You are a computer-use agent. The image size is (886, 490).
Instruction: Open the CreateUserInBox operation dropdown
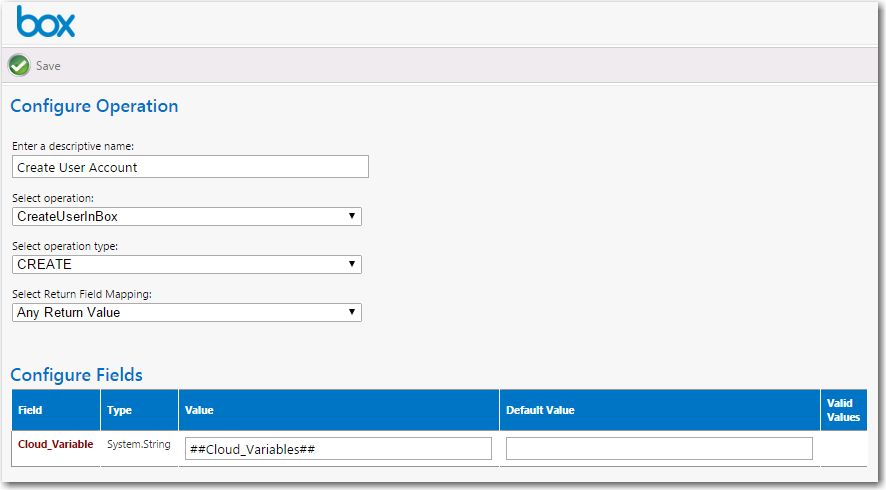click(187, 216)
